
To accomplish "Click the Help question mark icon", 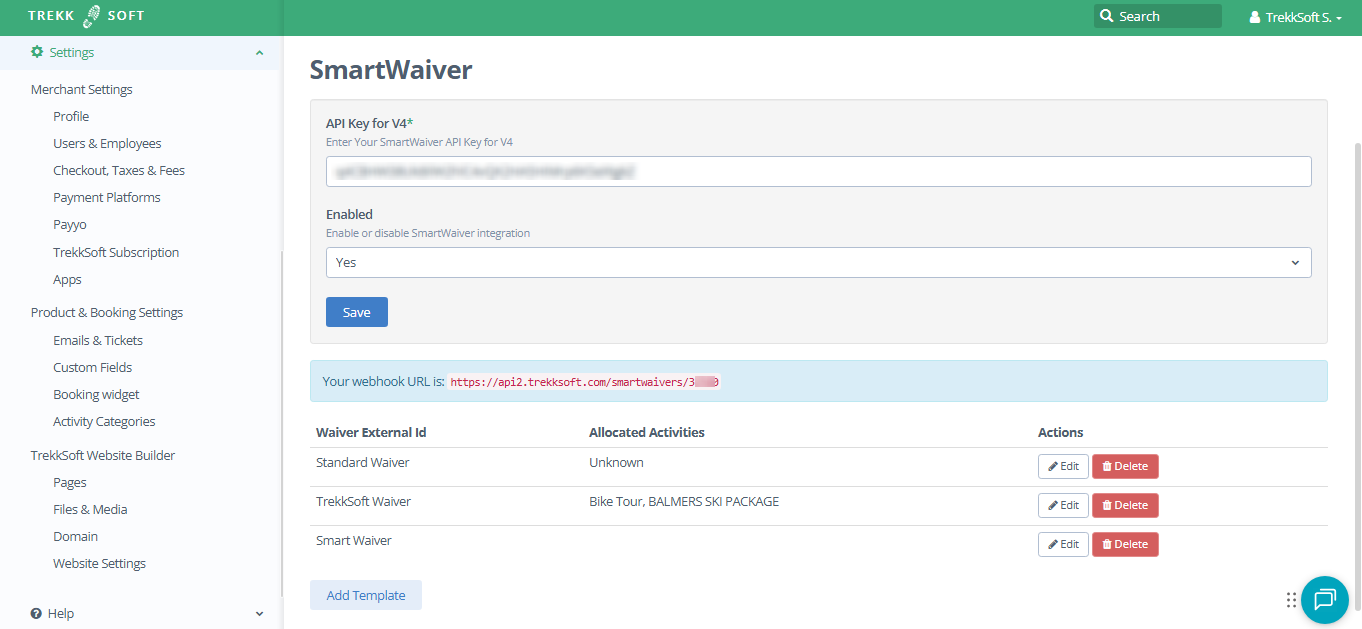I will tap(36, 613).
